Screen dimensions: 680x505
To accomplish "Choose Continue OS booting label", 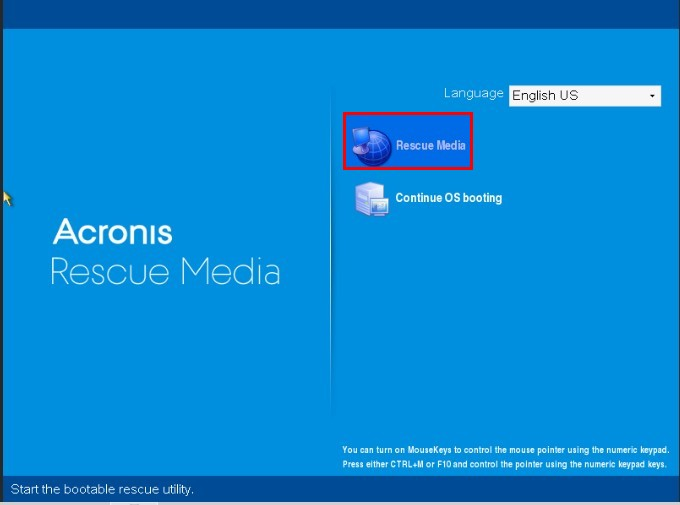I will [449, 198].
